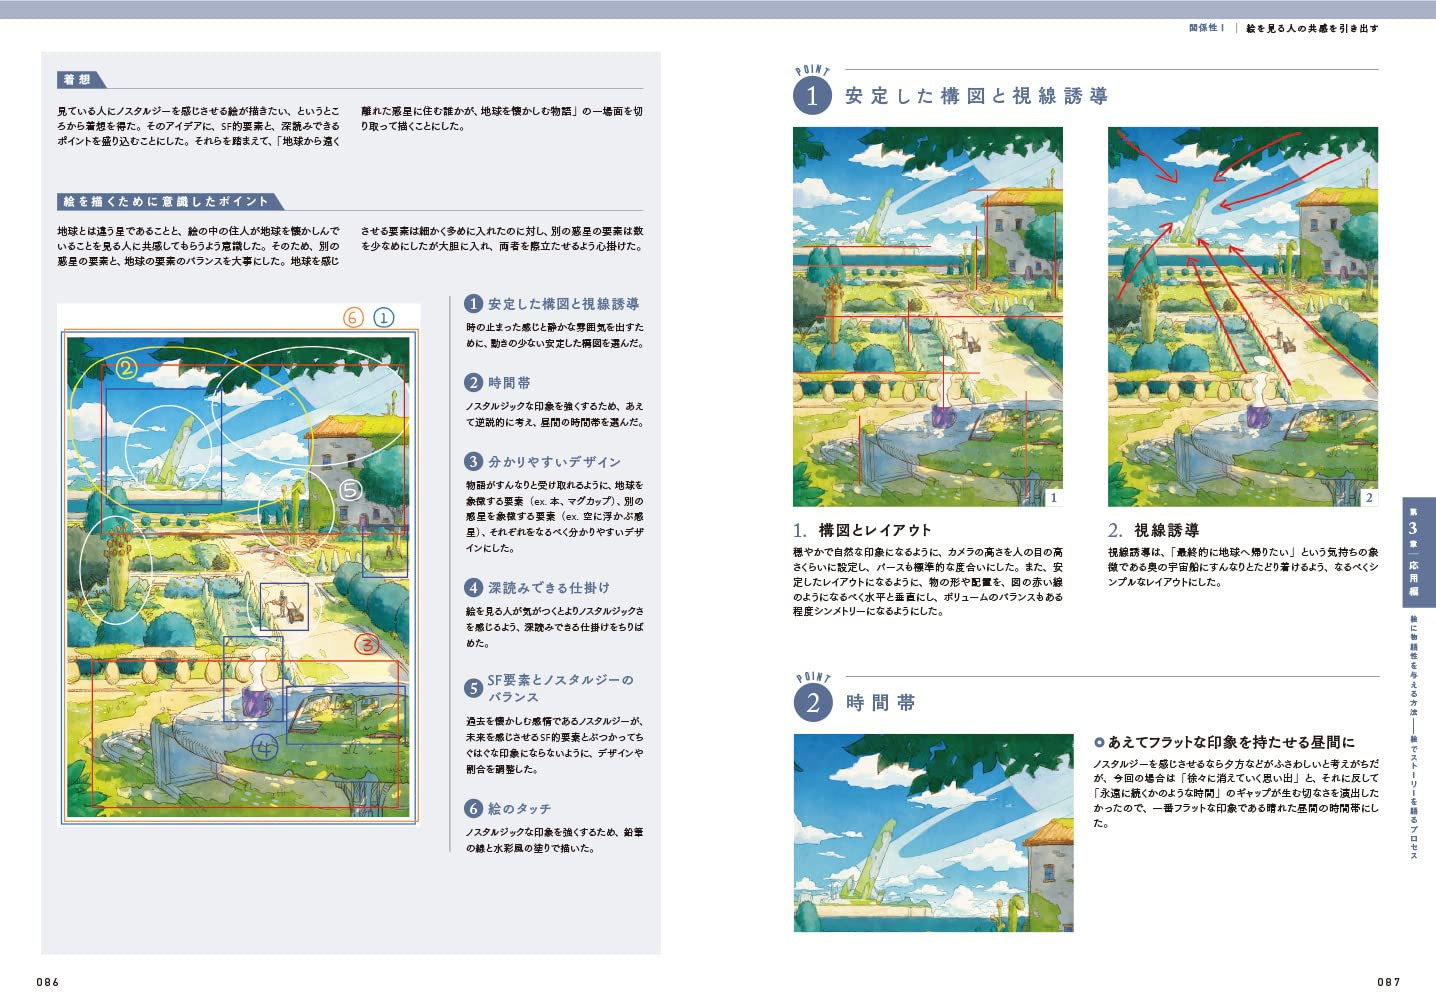Image resolution: width=1436 pixels, height=1000 pixels.
Task: Click the list heading 安定した構図と視線誘導 on the left page
Action: (564, 304)
